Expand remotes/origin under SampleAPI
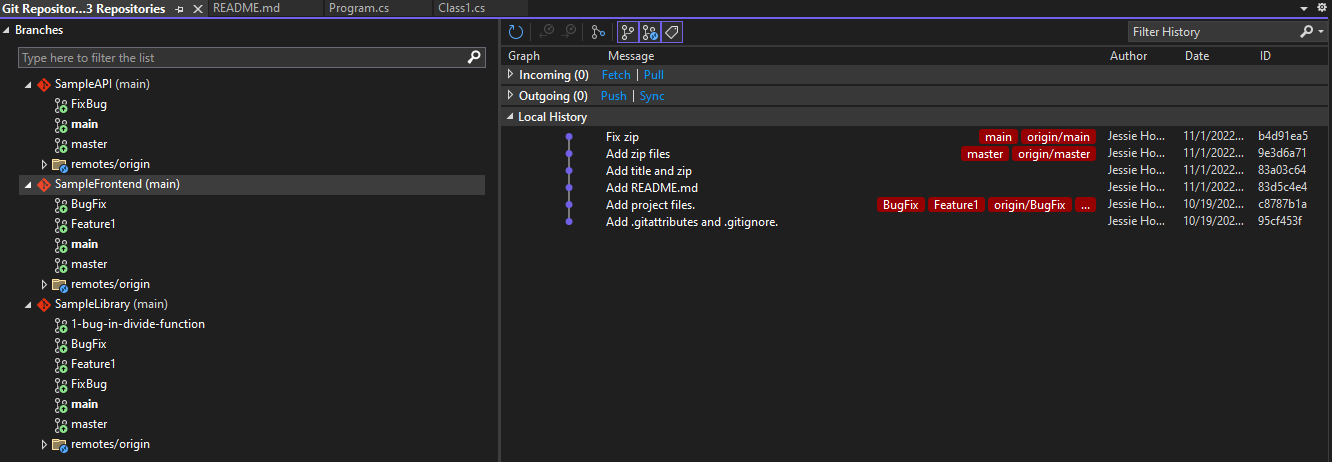The width and height of the screenshot is (1332, 462). [44, 164]
